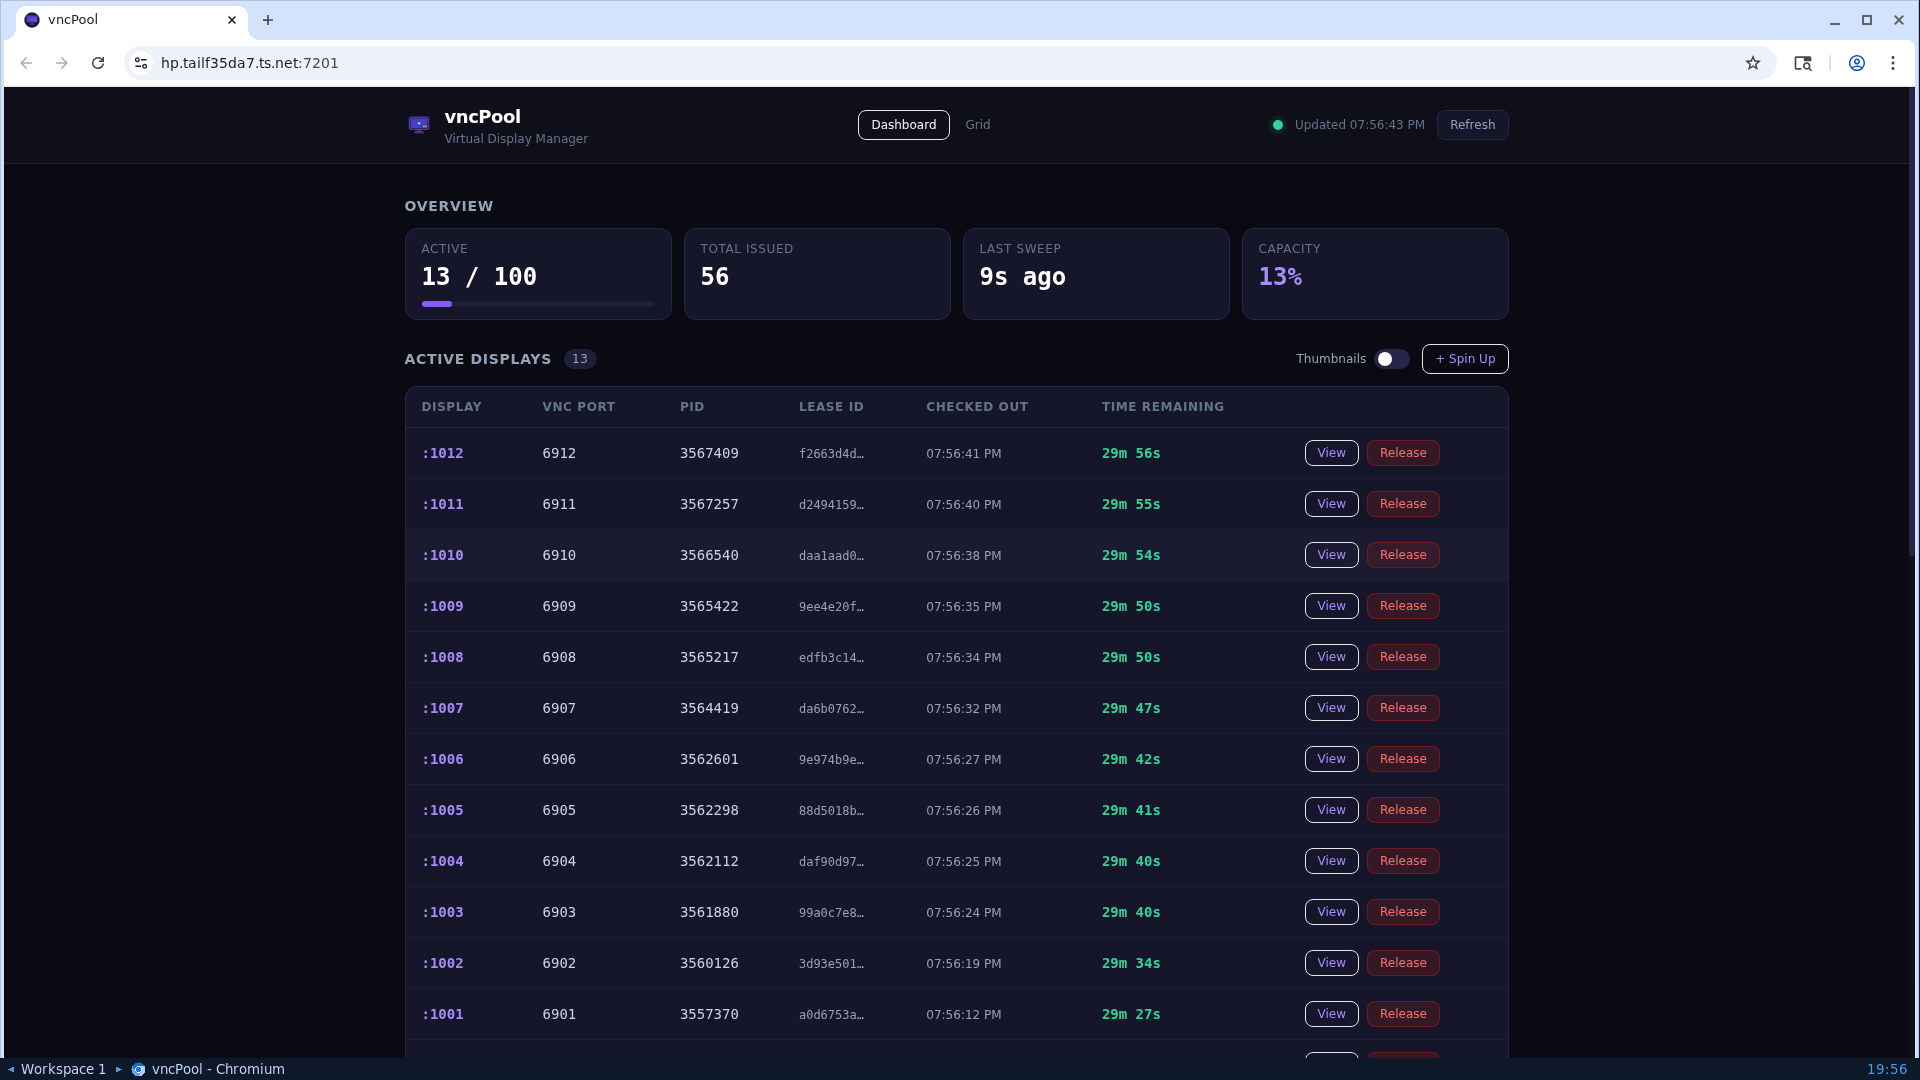Bookmark this page with star icon
1920x1080 pixels.
tap(1753, 63)
